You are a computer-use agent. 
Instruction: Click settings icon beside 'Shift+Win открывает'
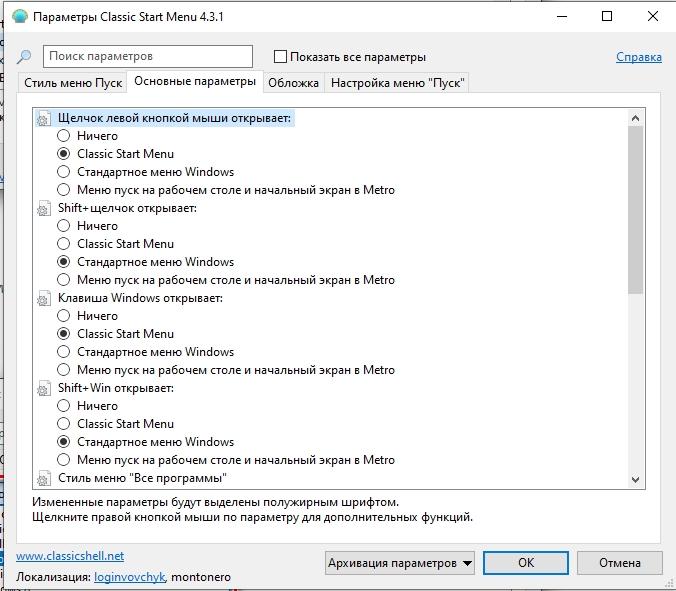(x=44, y=388)
